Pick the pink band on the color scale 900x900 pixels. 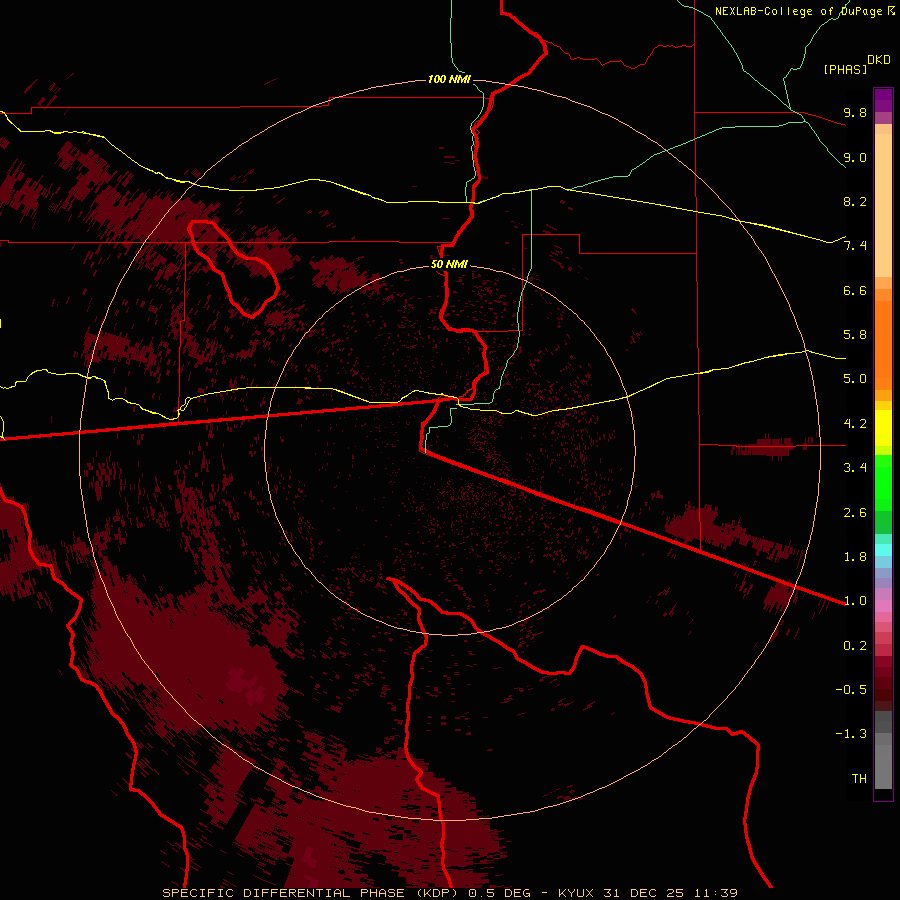tap(883, 606)
